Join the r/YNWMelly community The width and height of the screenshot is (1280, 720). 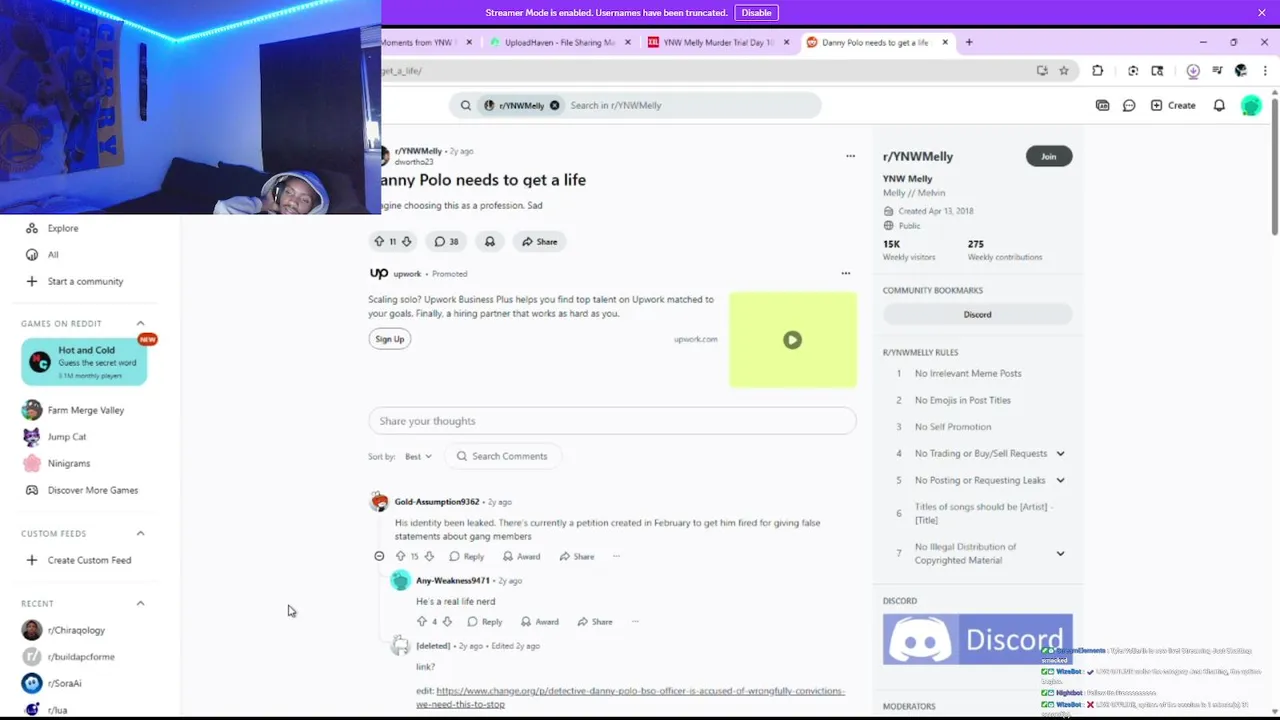[x=1049, y=156]
